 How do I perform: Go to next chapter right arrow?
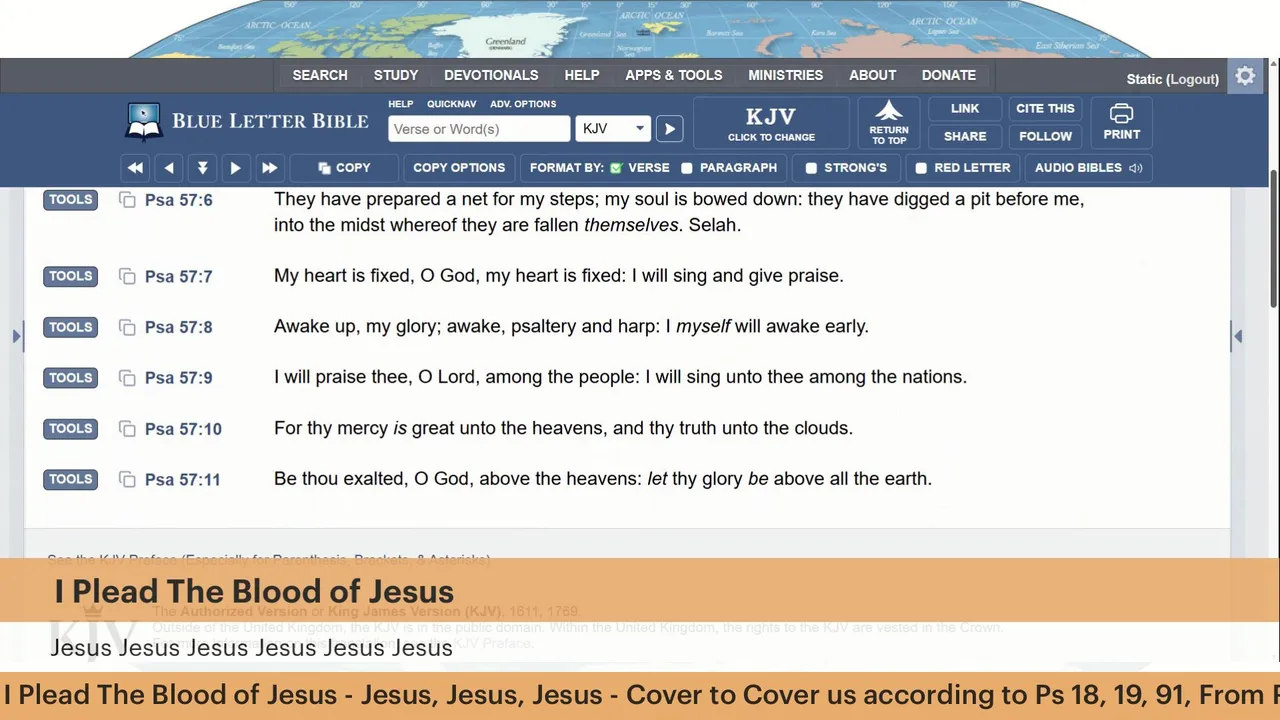click(236, 168)
